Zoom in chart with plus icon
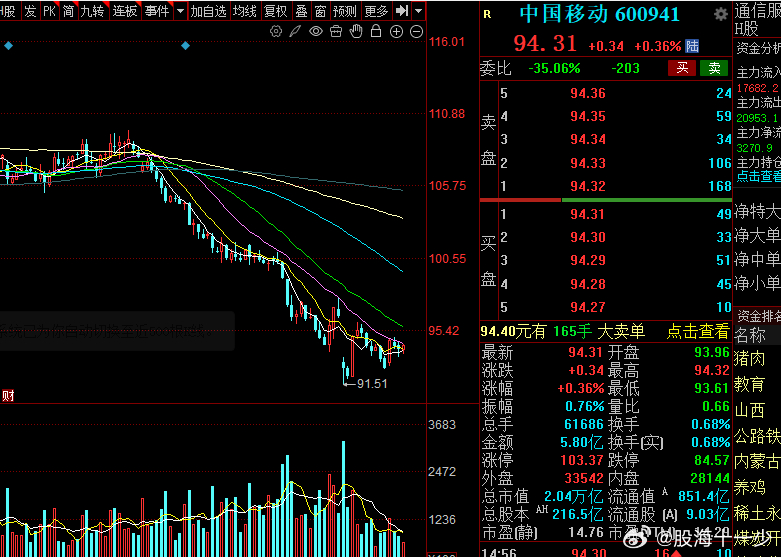Image resolution: width=781 pixels, height=557 pixels. click(x=396, y=32)
